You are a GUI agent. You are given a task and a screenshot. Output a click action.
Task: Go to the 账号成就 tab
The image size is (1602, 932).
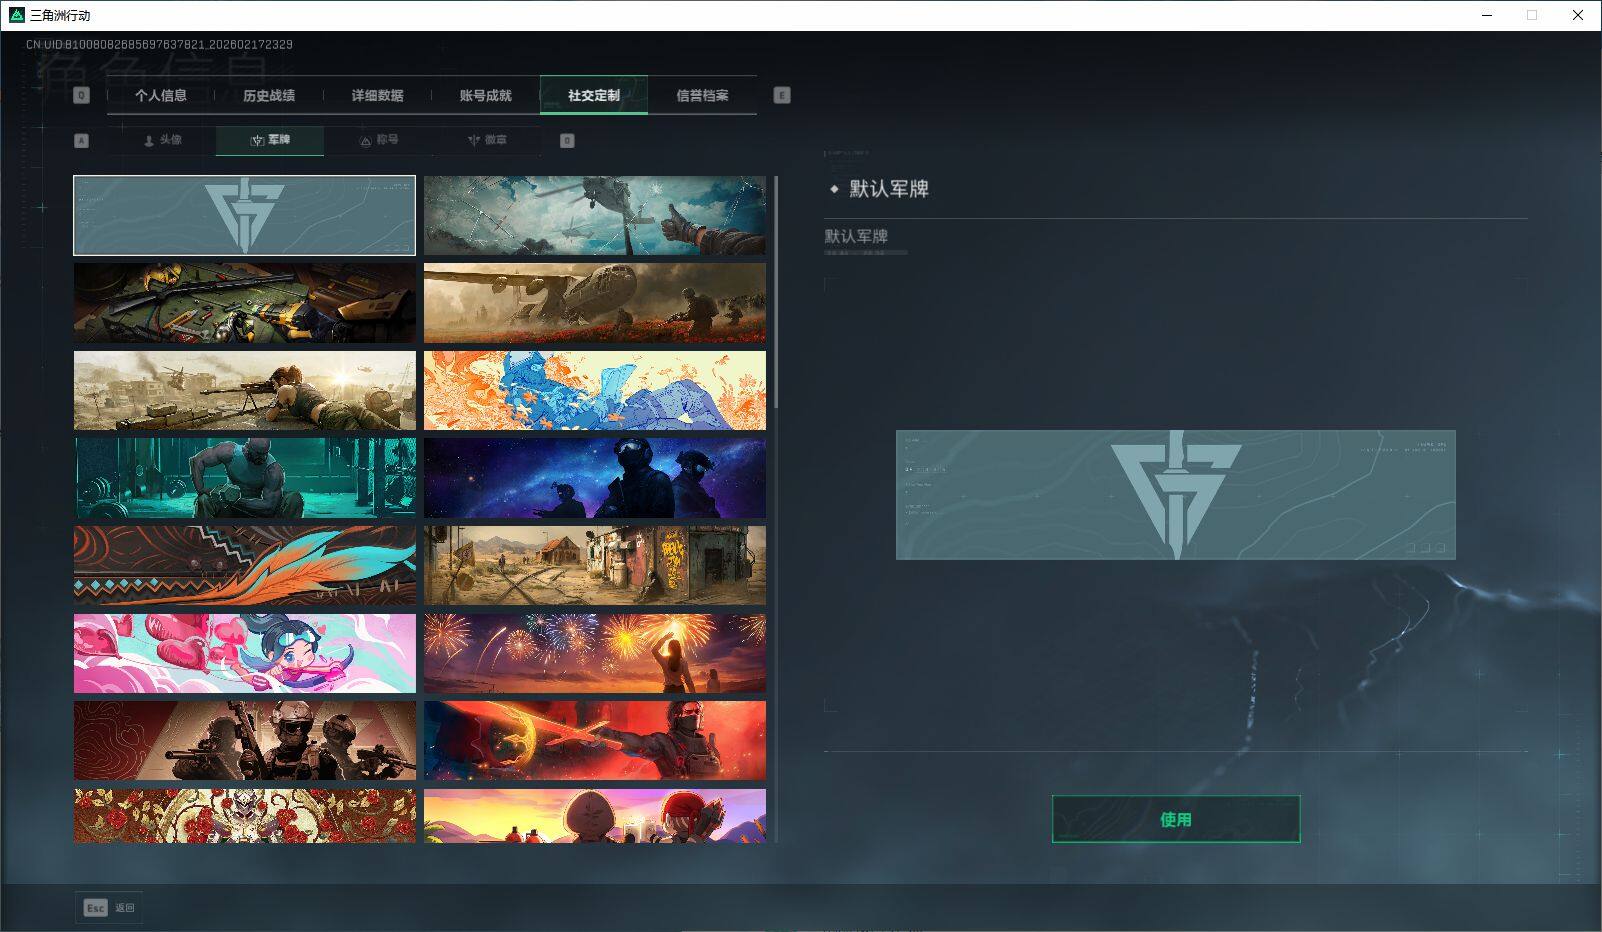point(485,96)
